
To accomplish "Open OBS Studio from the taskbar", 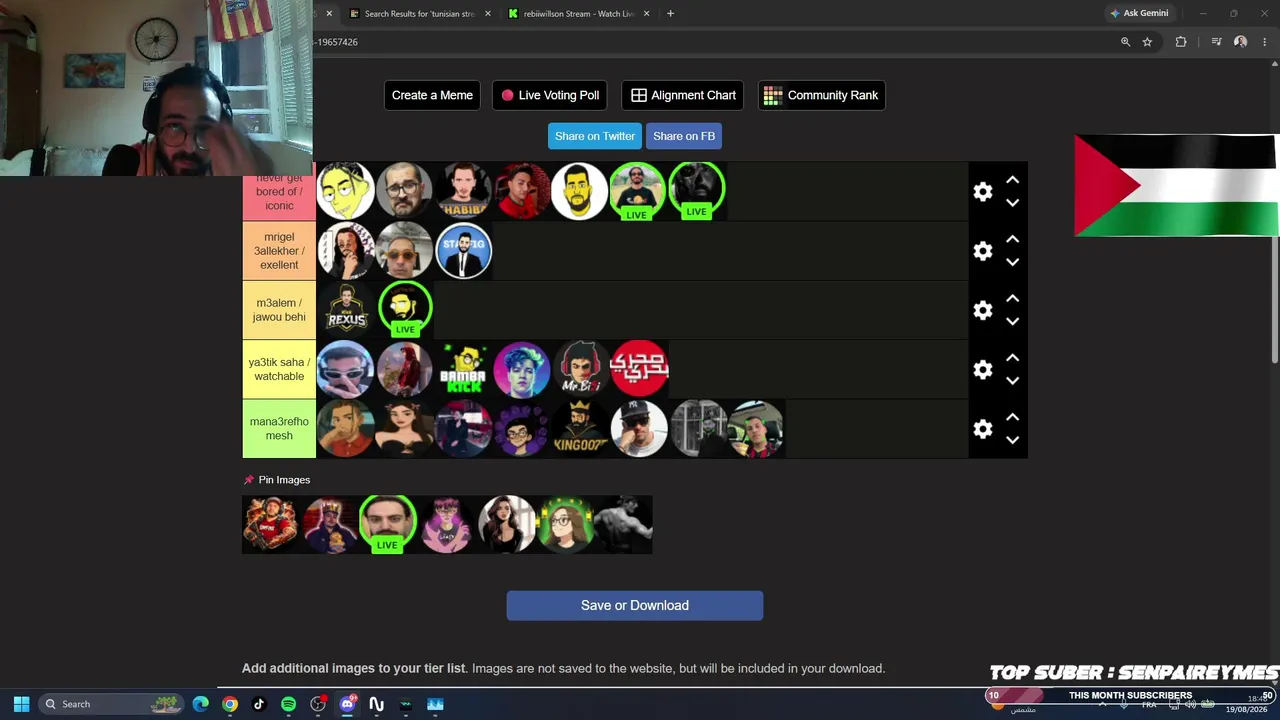I will click(x=318, y=704).
